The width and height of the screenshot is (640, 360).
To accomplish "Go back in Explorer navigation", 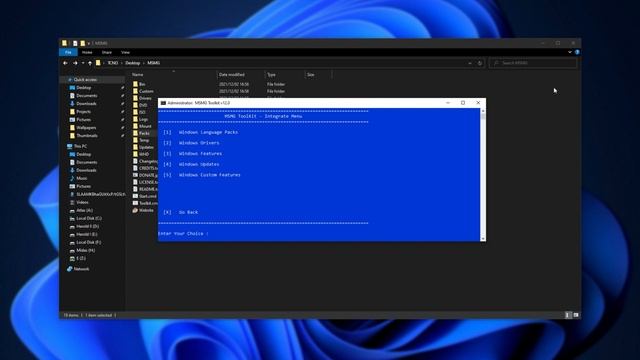I will (x=65, y=63).
